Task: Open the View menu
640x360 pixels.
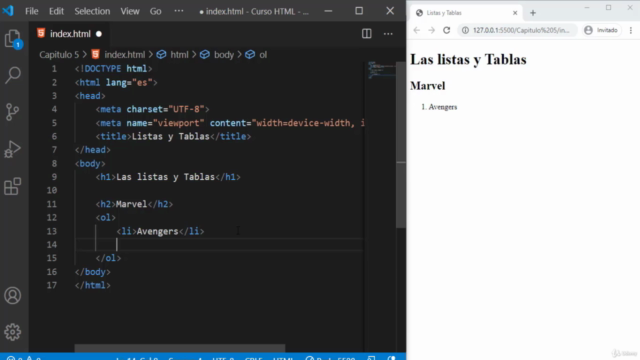Action: tap(130, 11)
